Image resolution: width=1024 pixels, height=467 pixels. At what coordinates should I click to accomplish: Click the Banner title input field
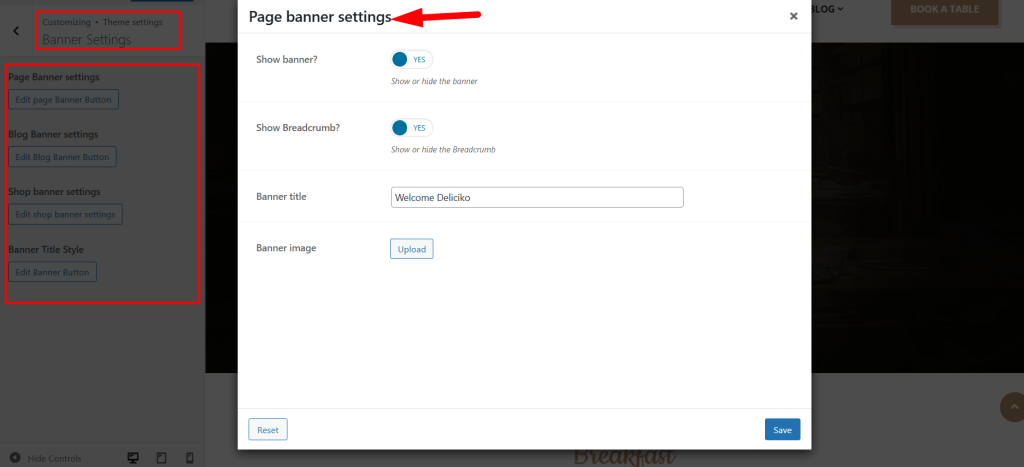tap(537, 197)
